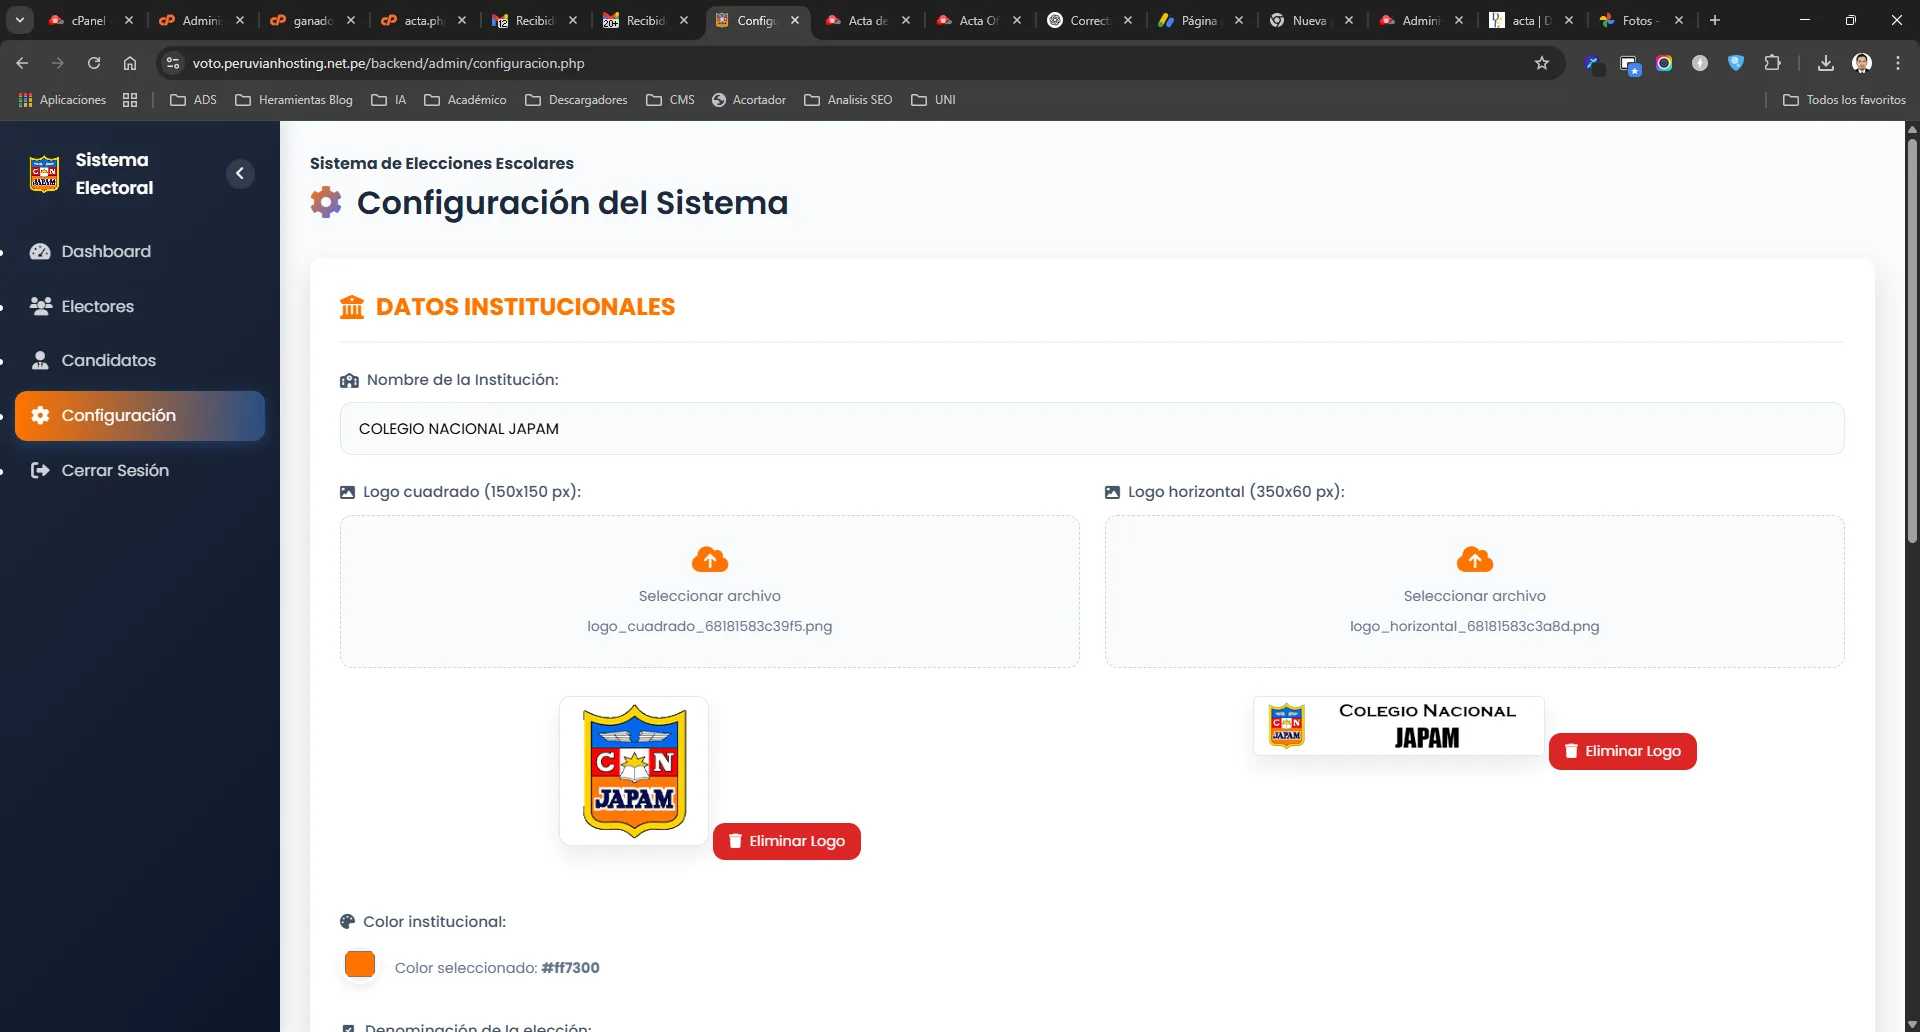Viewport: 1920px width, 1032px height.
Task: Open the tab groups grid icon in bookmarks bar
Action: coord(130,100)
